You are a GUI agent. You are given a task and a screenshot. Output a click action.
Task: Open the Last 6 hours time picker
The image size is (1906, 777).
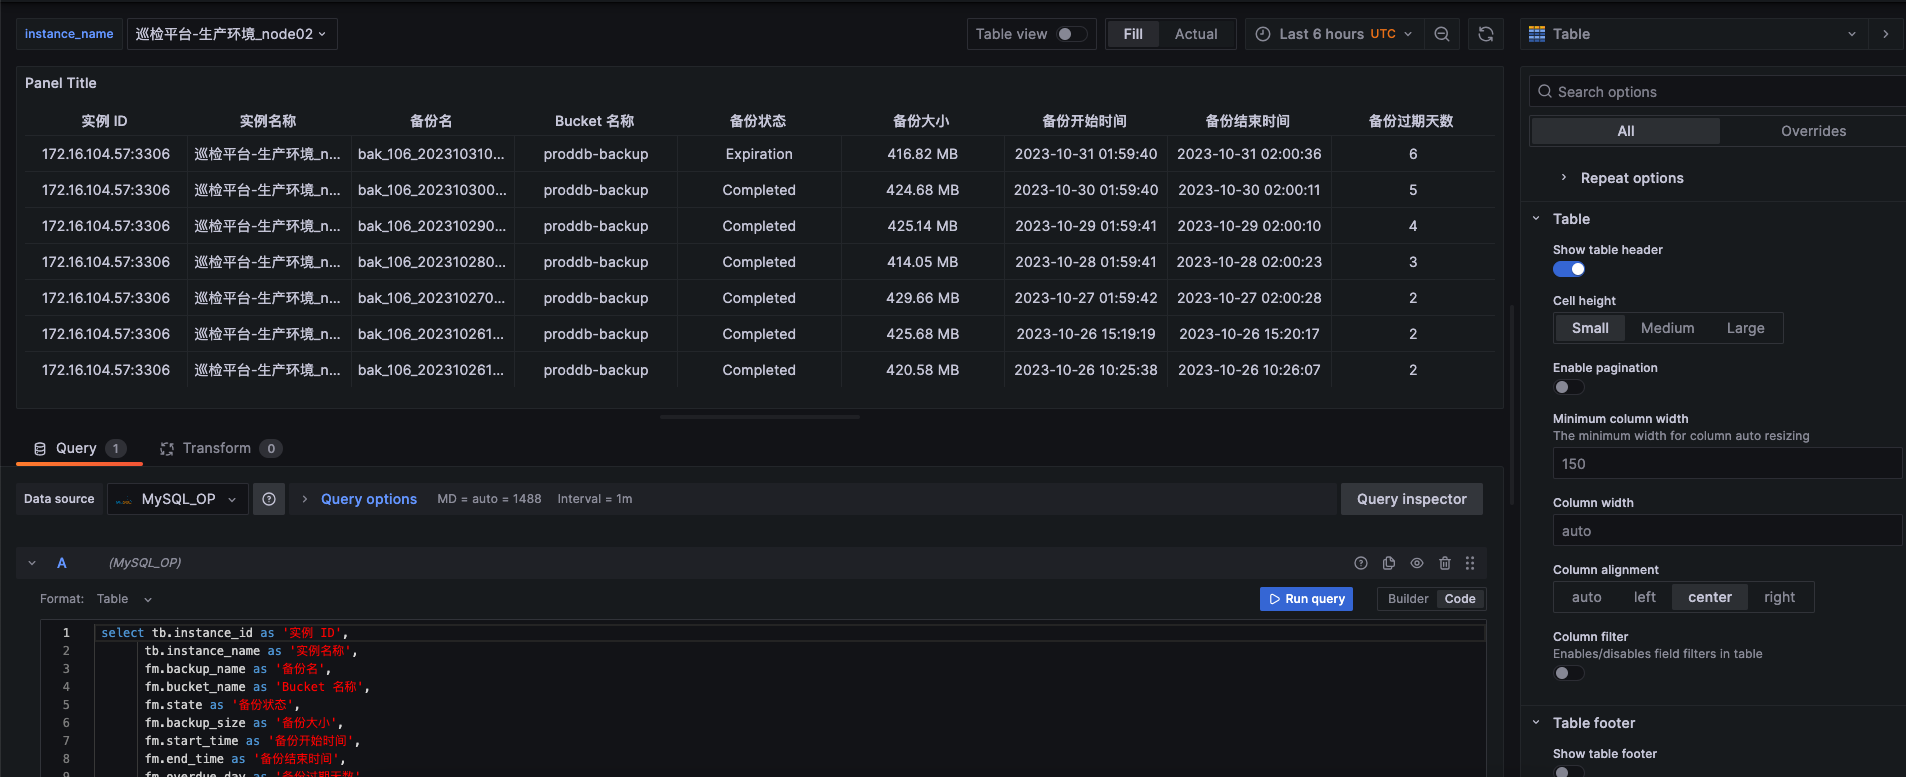click(x=1334, y=34)
